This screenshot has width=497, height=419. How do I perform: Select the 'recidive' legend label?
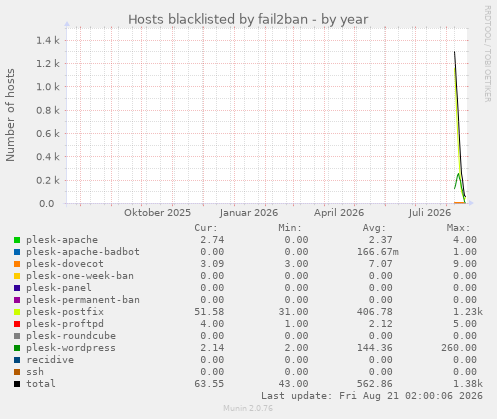point(50,360)
